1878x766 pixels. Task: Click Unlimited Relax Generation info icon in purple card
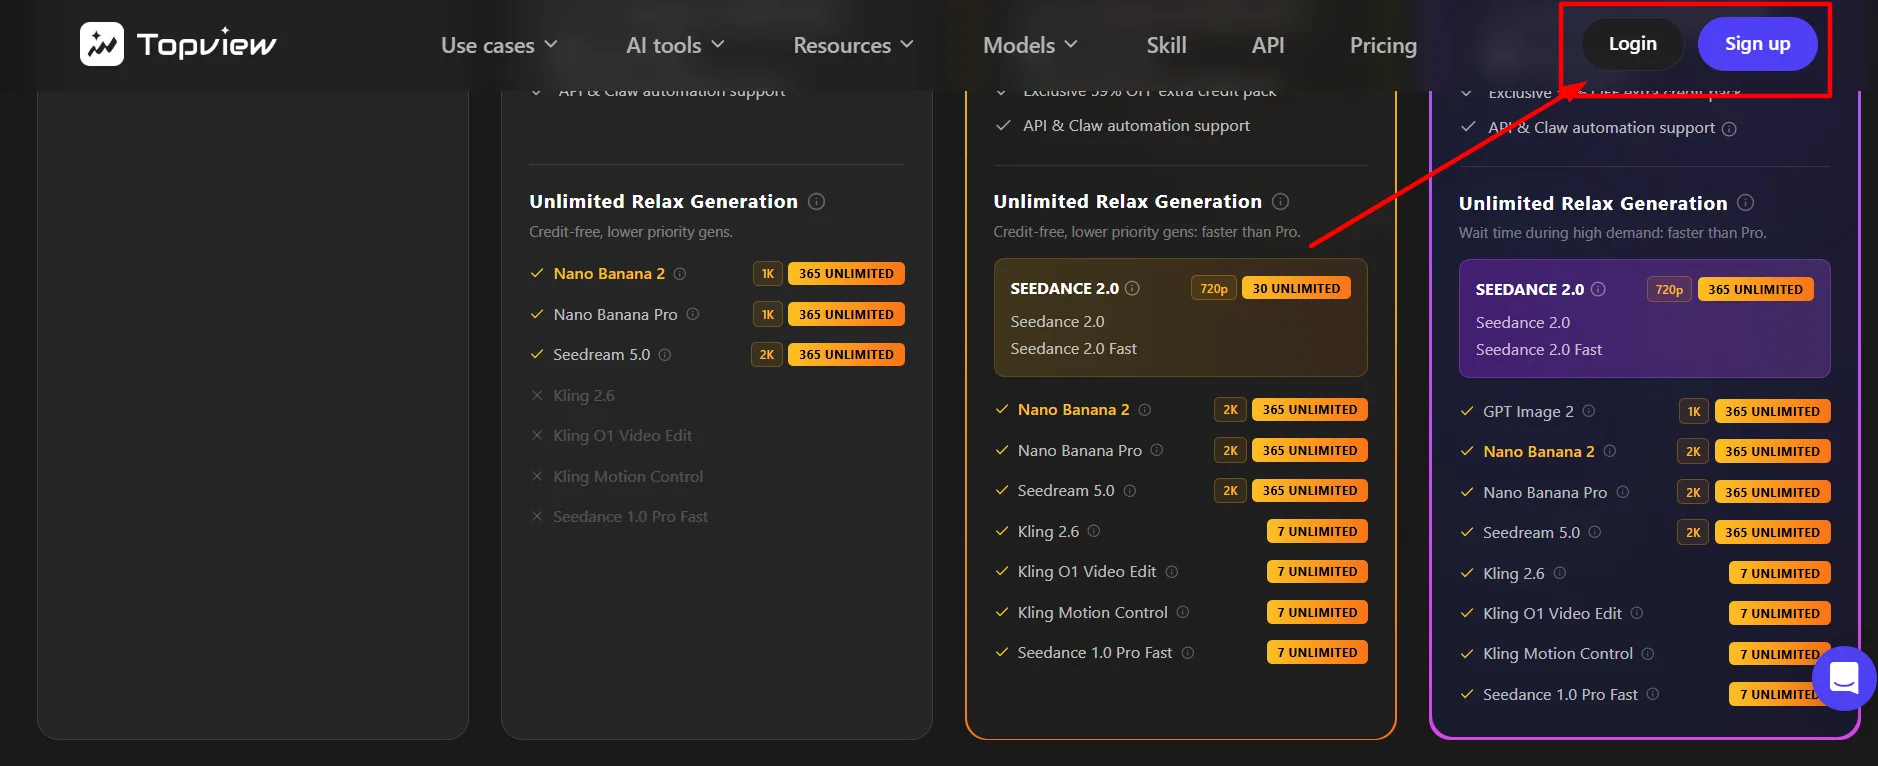tap(1745, 203)
